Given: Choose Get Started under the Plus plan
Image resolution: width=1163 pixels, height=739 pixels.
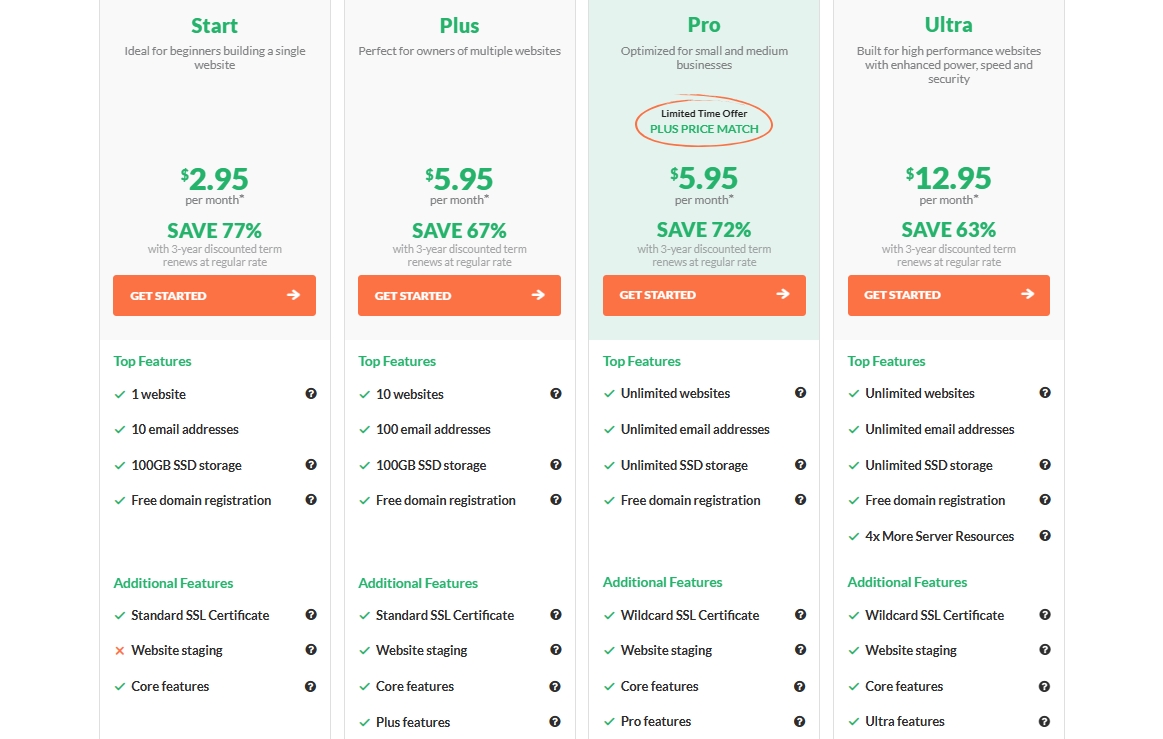Looking at the screenshot, I should tap(459, 296).
